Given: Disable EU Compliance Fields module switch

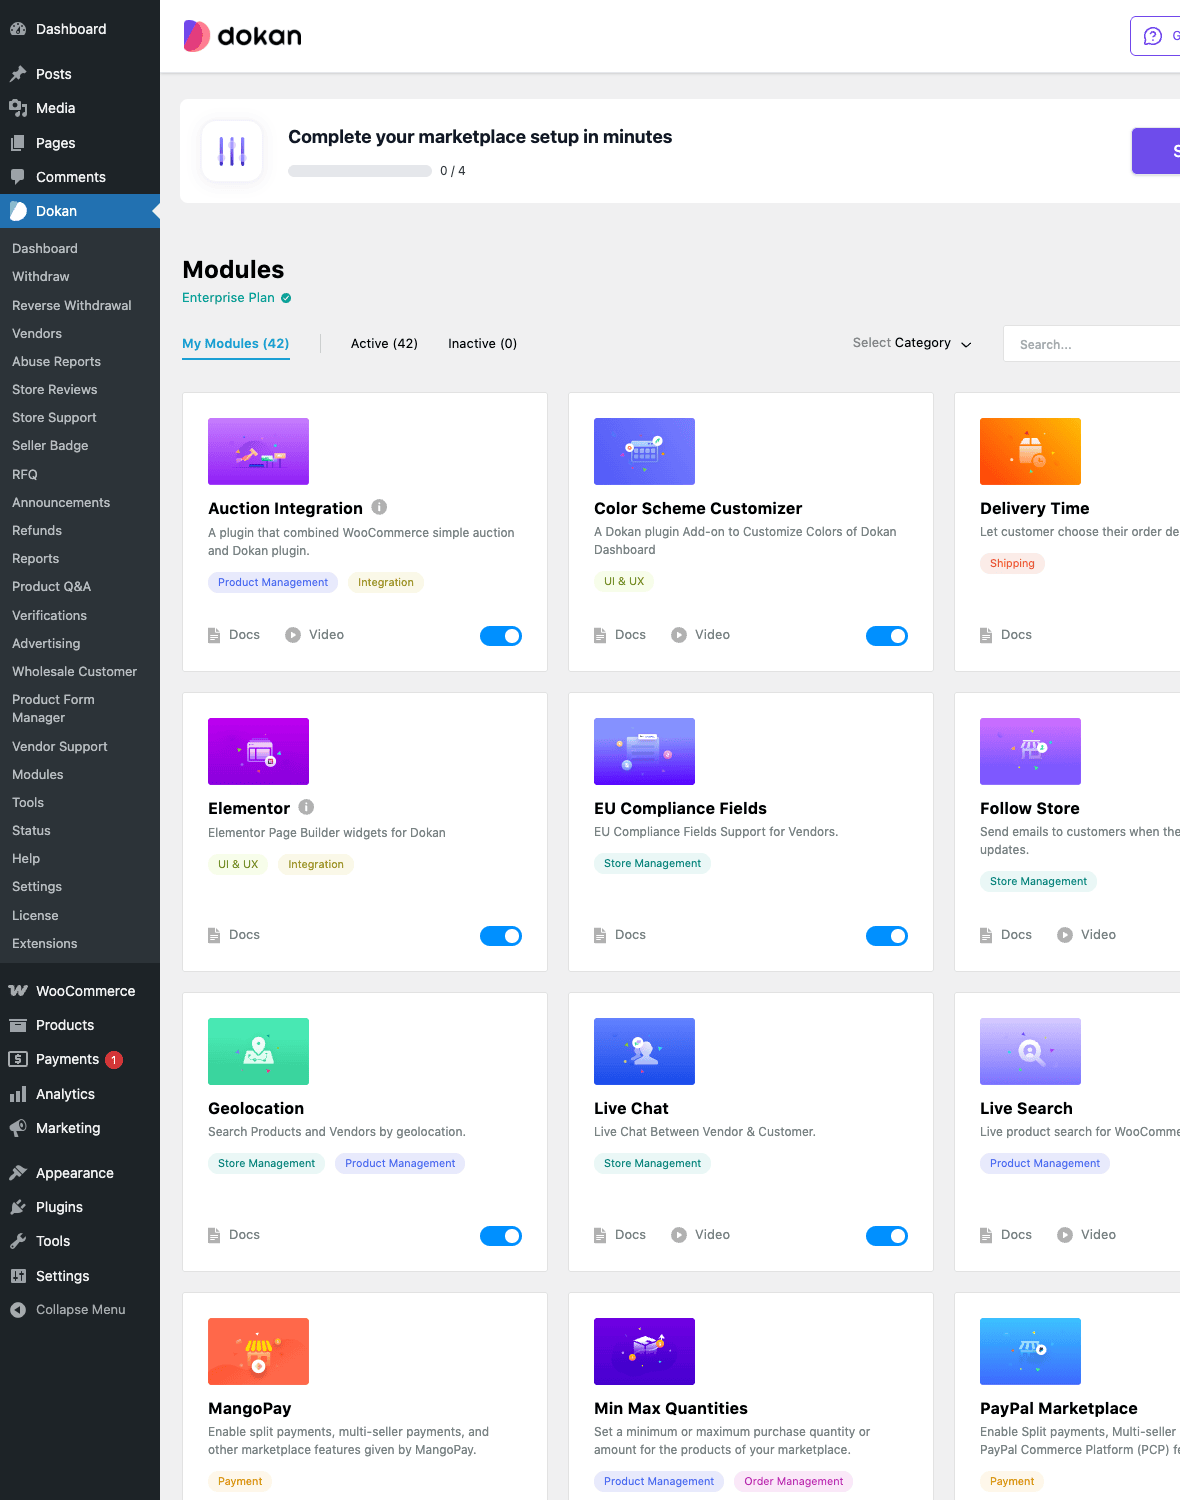Looking at the screenshot, I should coord(887,936).
